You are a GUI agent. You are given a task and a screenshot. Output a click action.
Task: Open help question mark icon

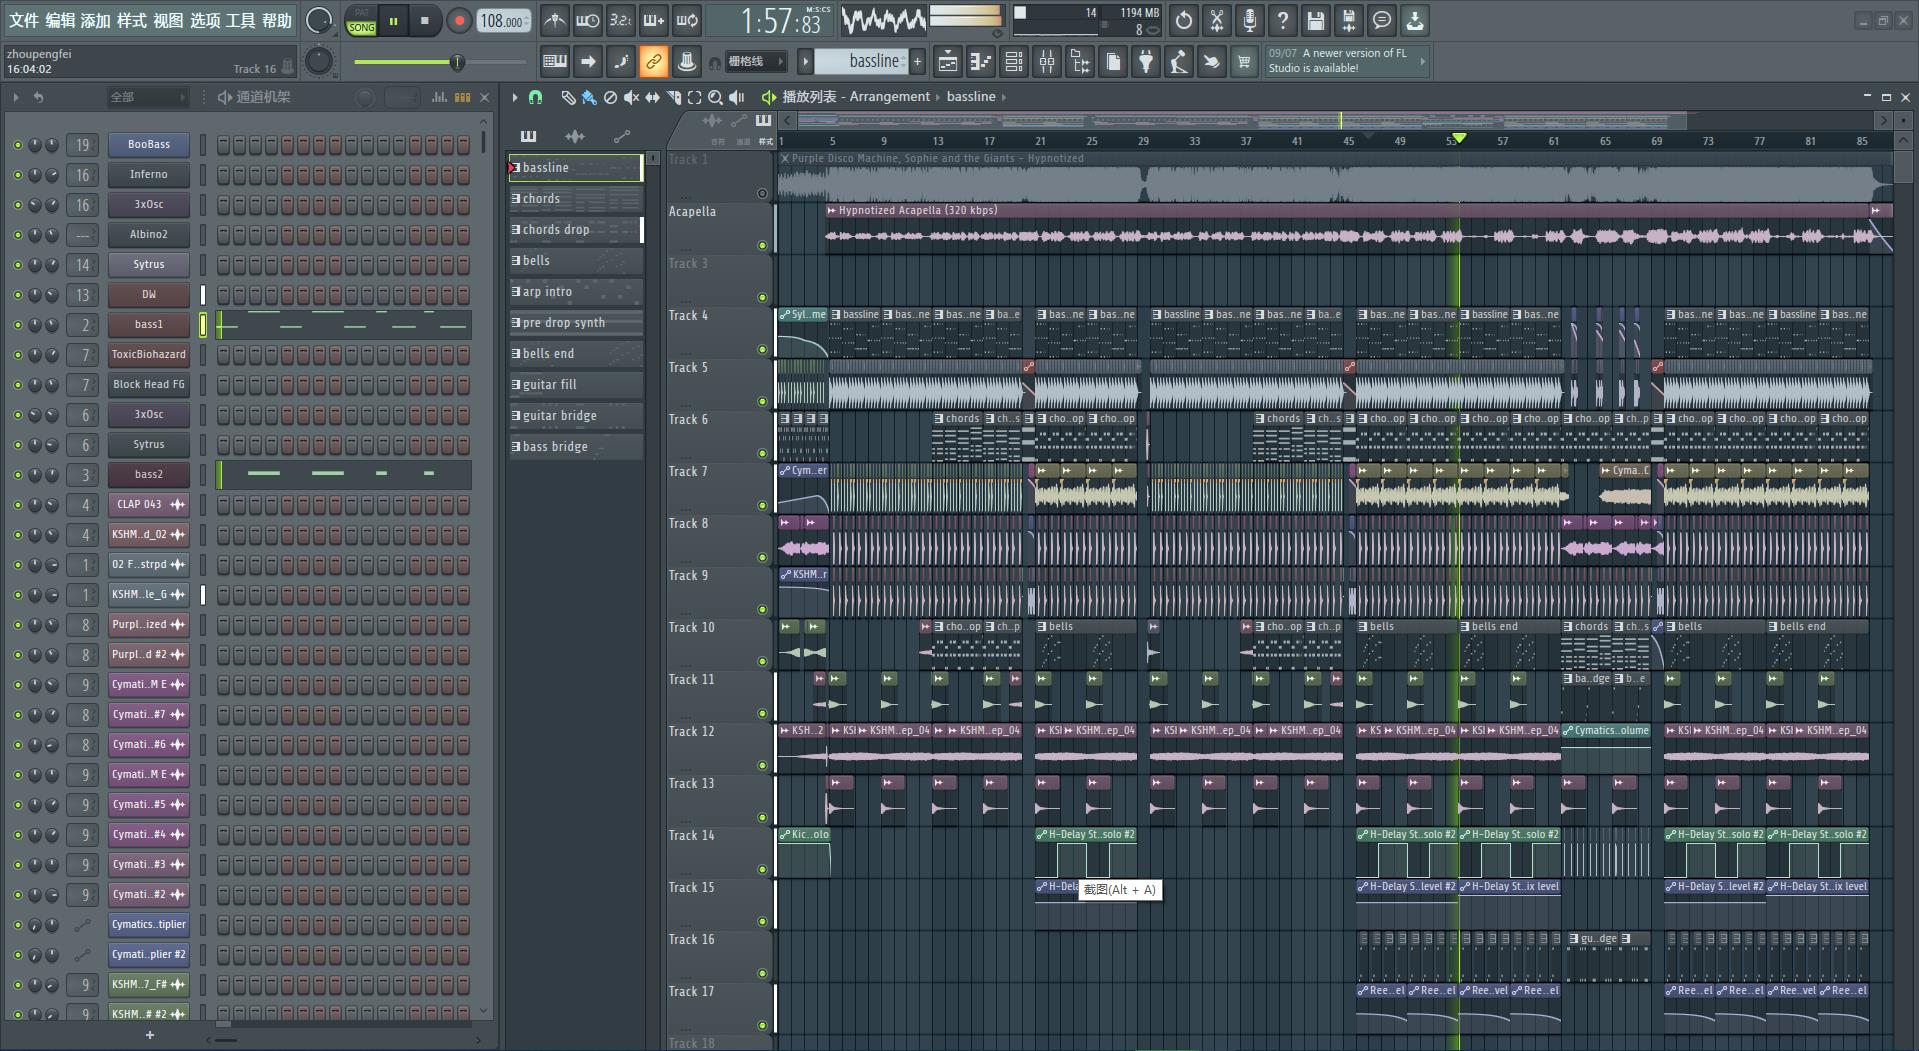pos(1283,20)
